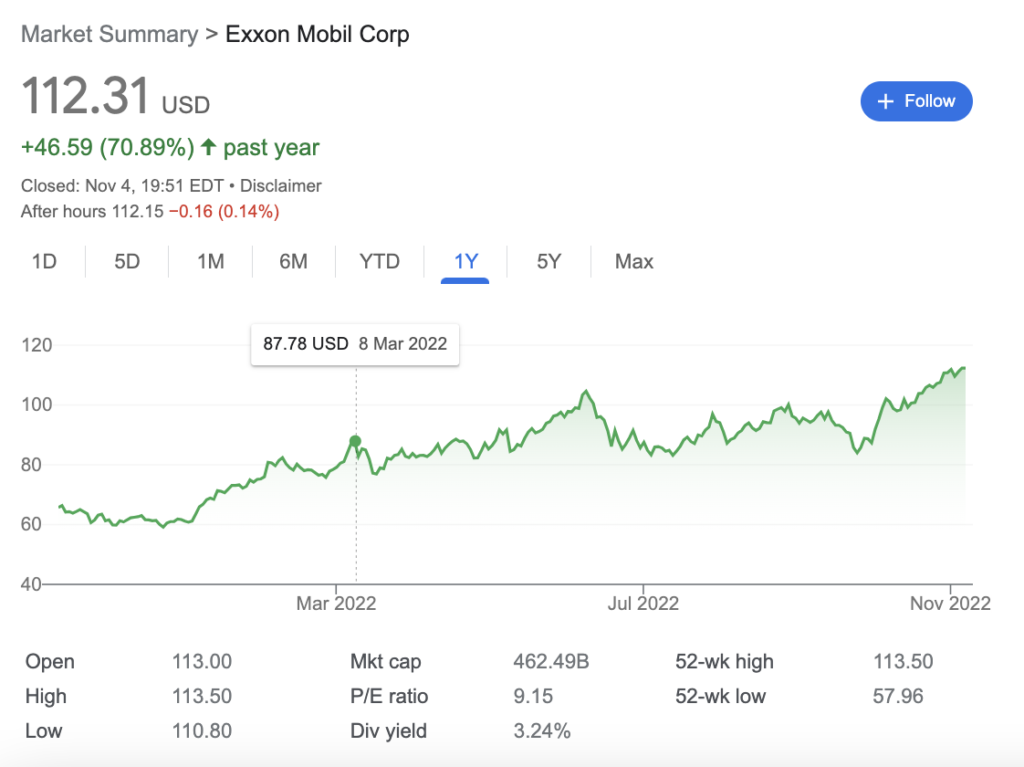Select the 1M time range tab
Viewport: 1024px width, 767px height.
point(210,262)
